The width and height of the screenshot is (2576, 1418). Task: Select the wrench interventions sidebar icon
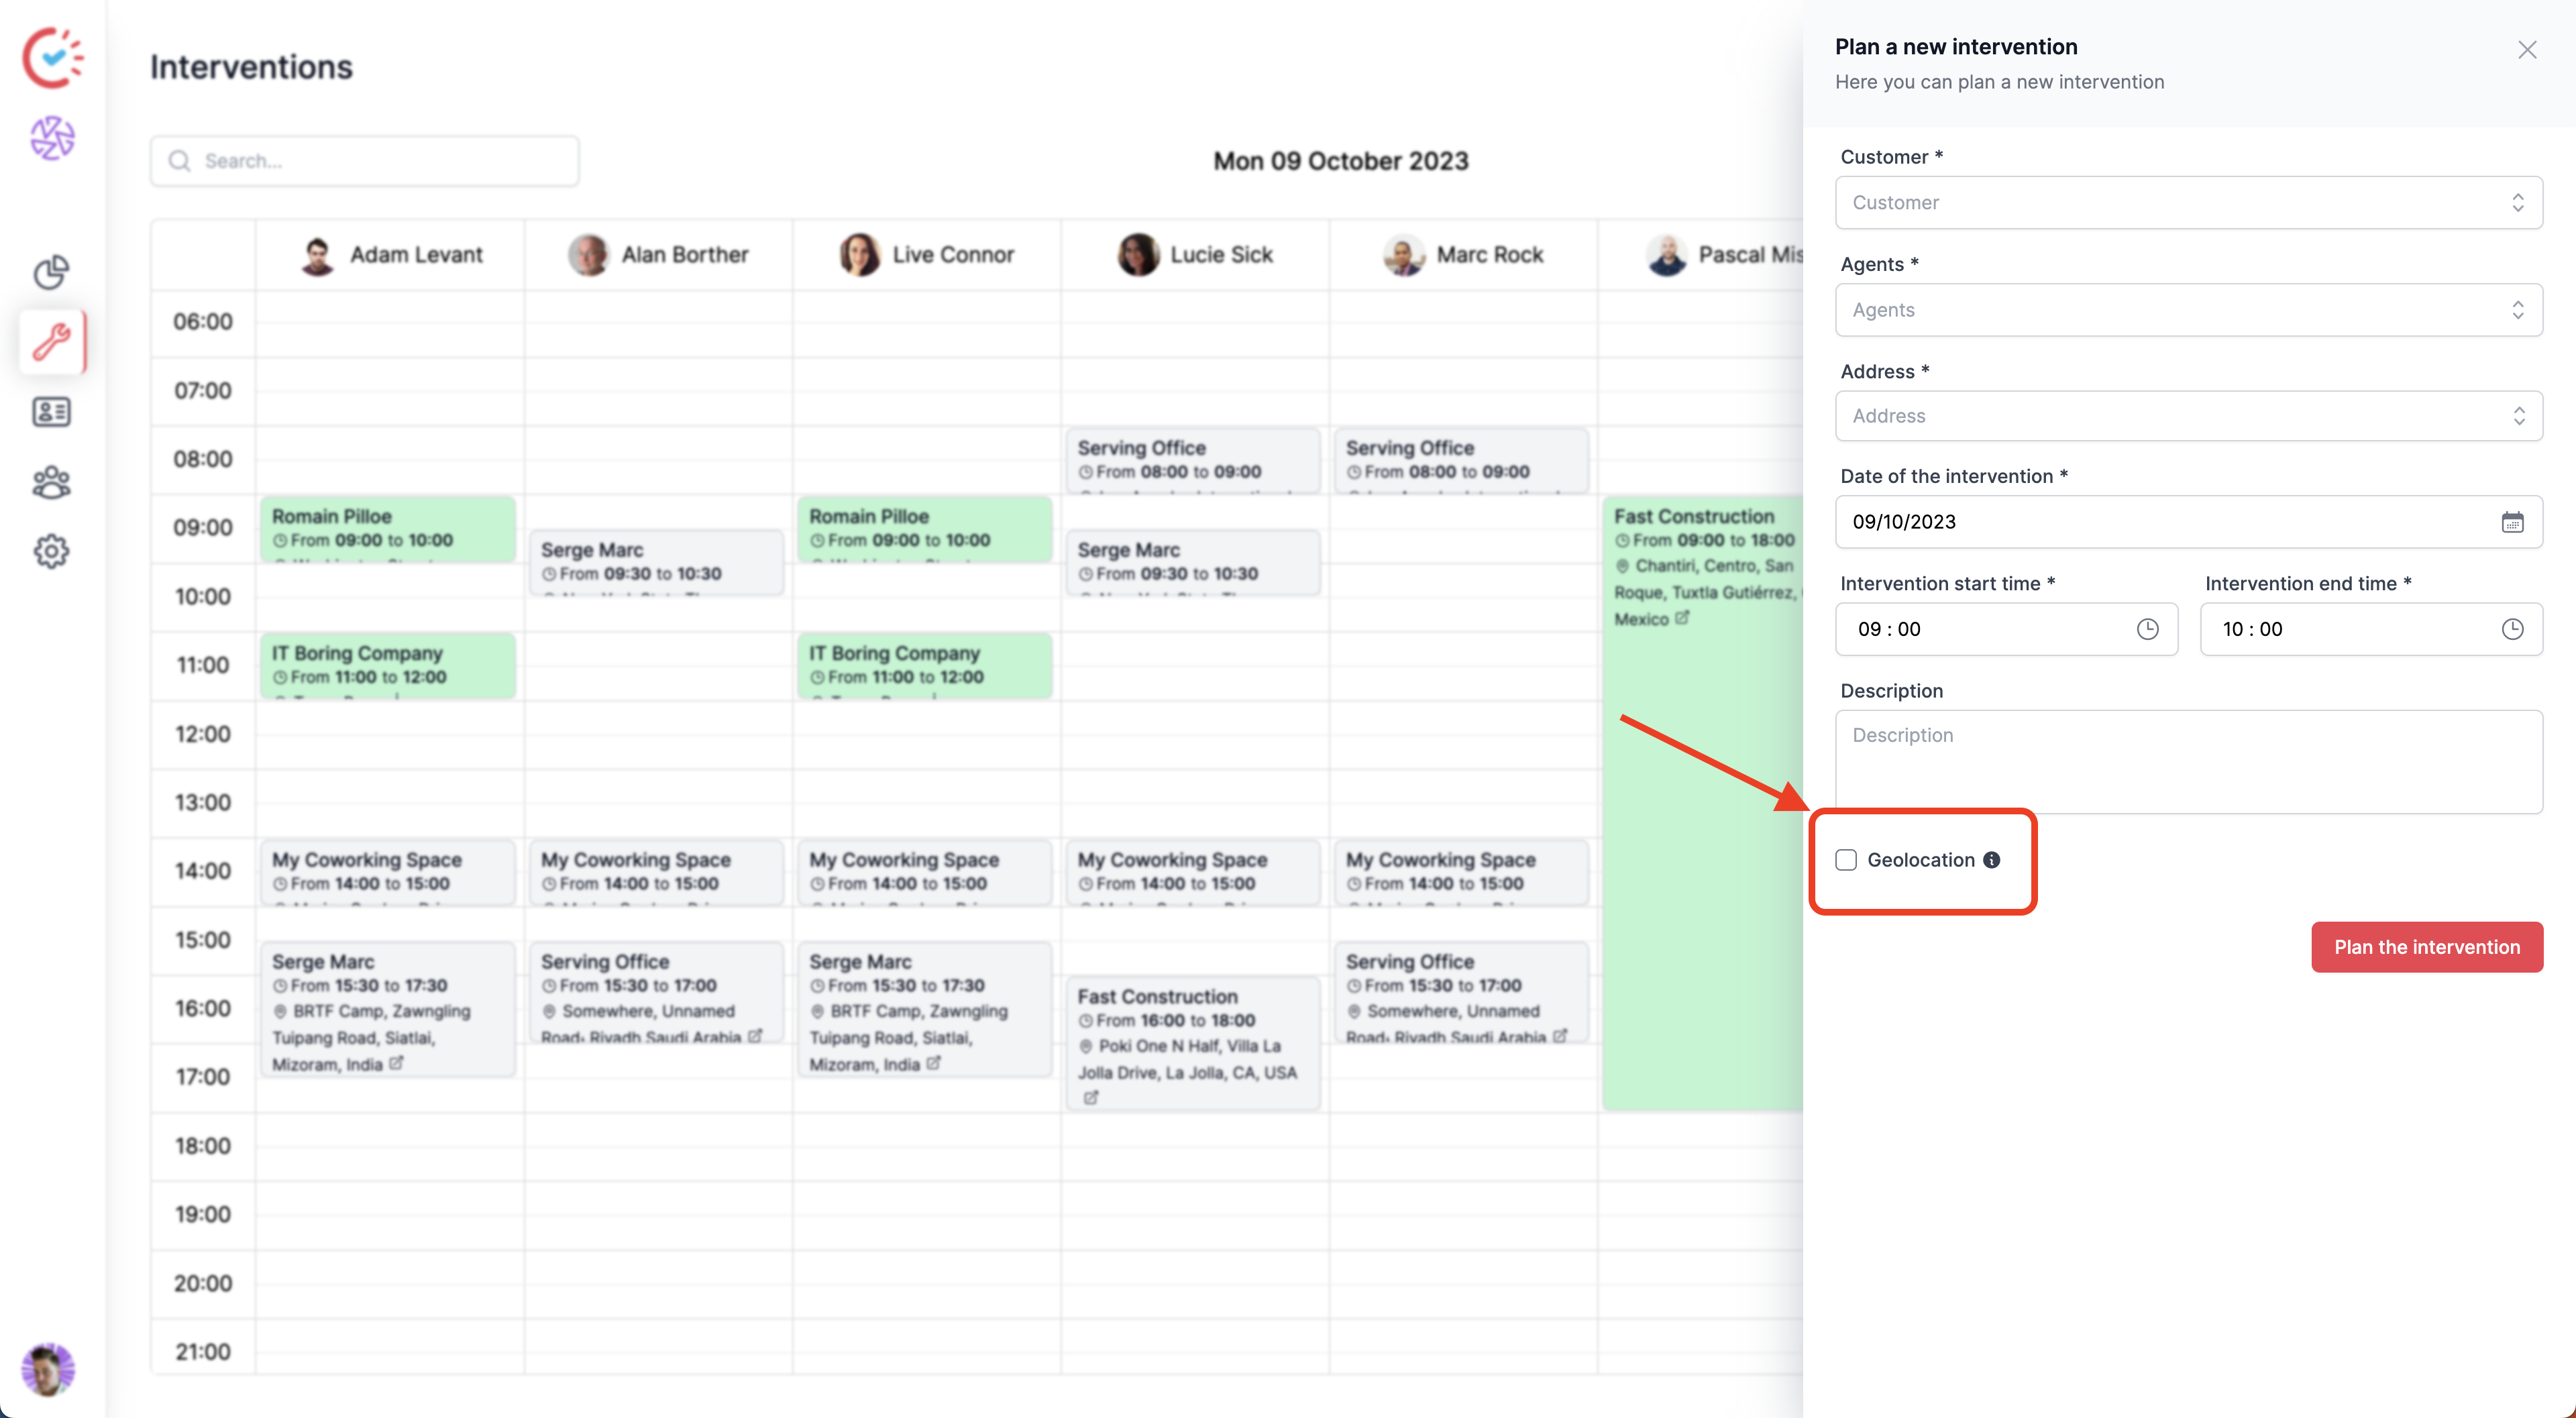[51, 341]
